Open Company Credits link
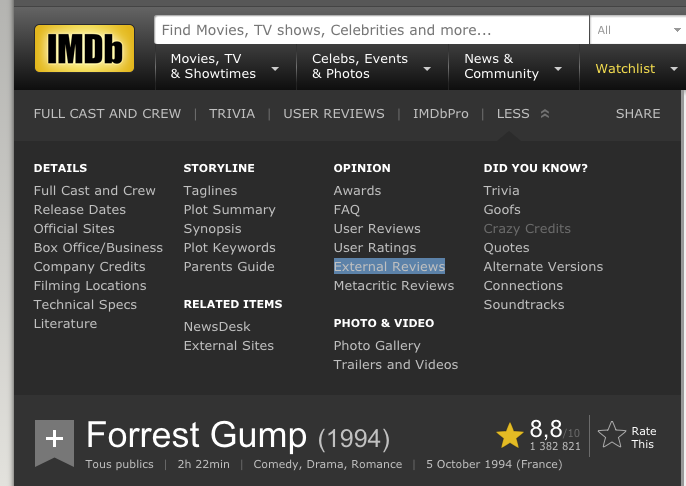The image size is (686, 486). (x=89, y=266)
